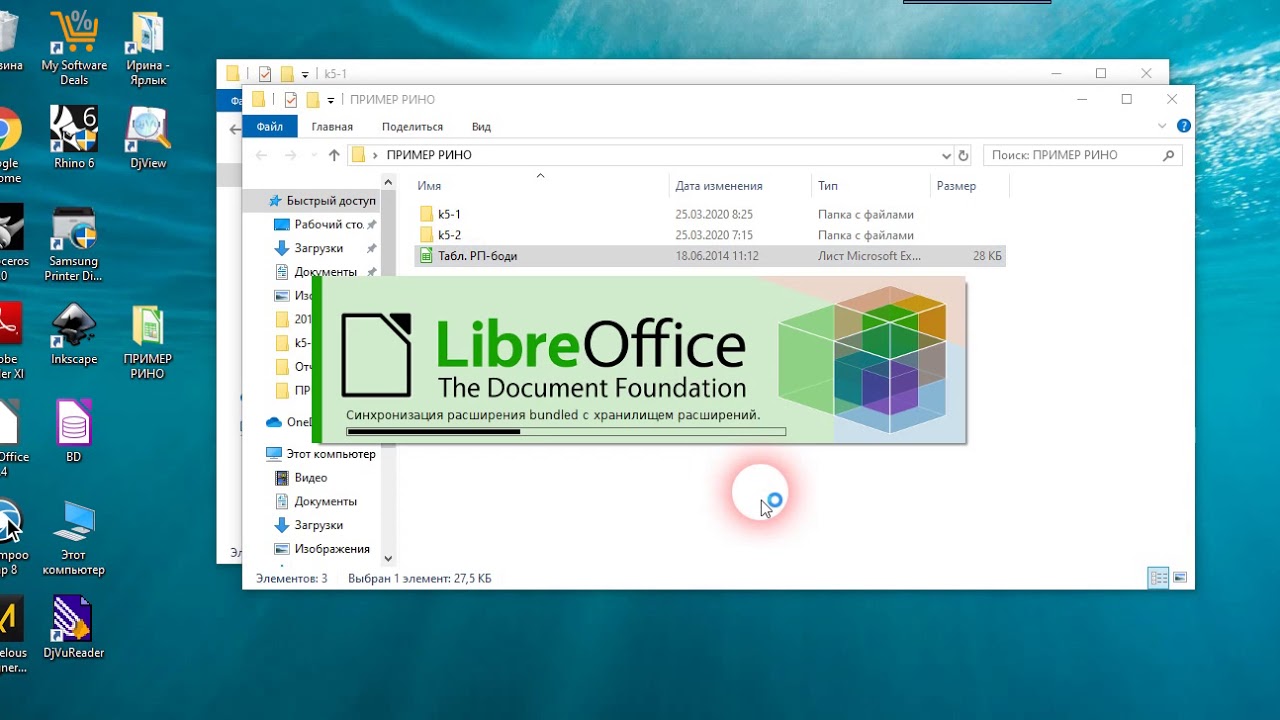The image size is (1280, 720).
Task: Open the BD database desktop icon
Action: (74, 431)
